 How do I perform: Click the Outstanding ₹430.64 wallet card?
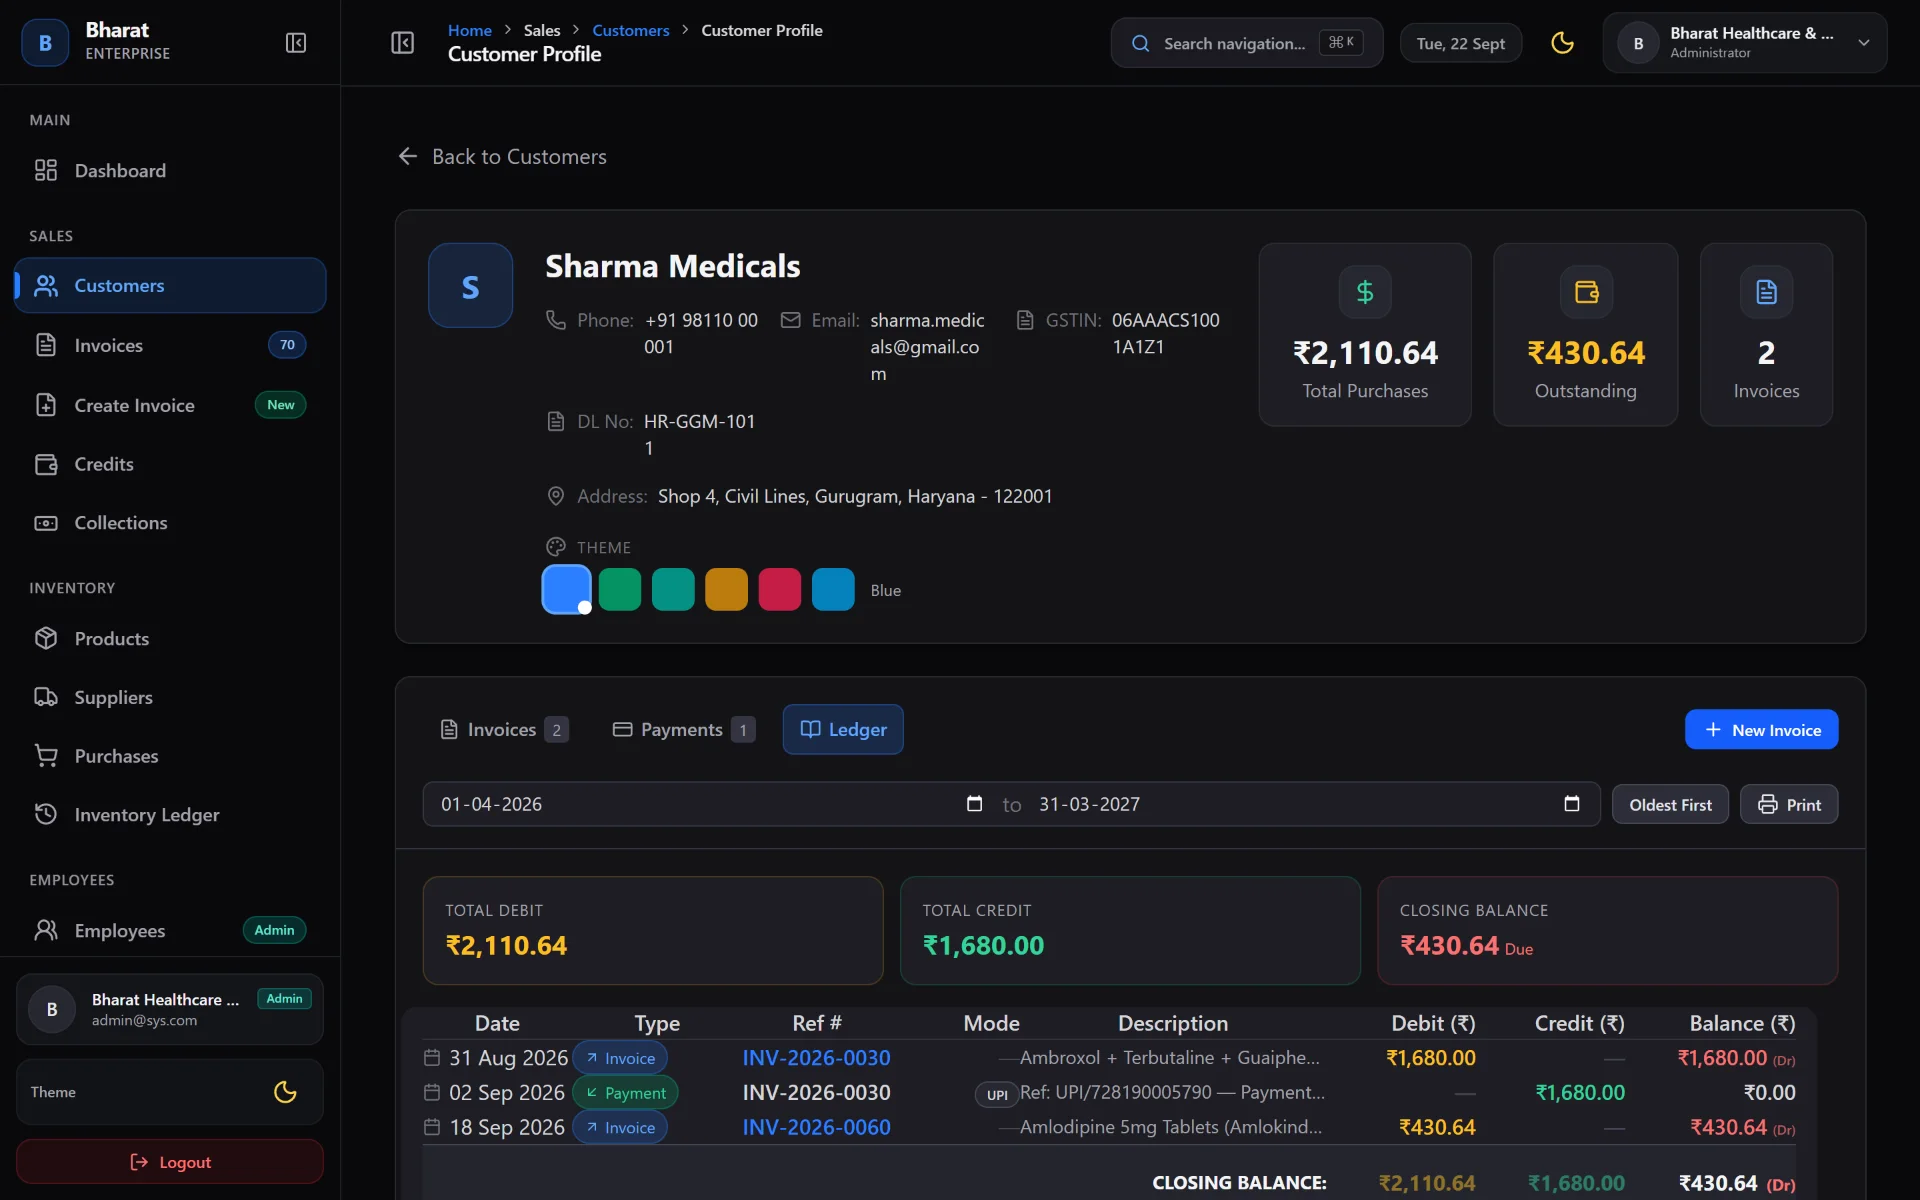click(x=1585, y=335)
